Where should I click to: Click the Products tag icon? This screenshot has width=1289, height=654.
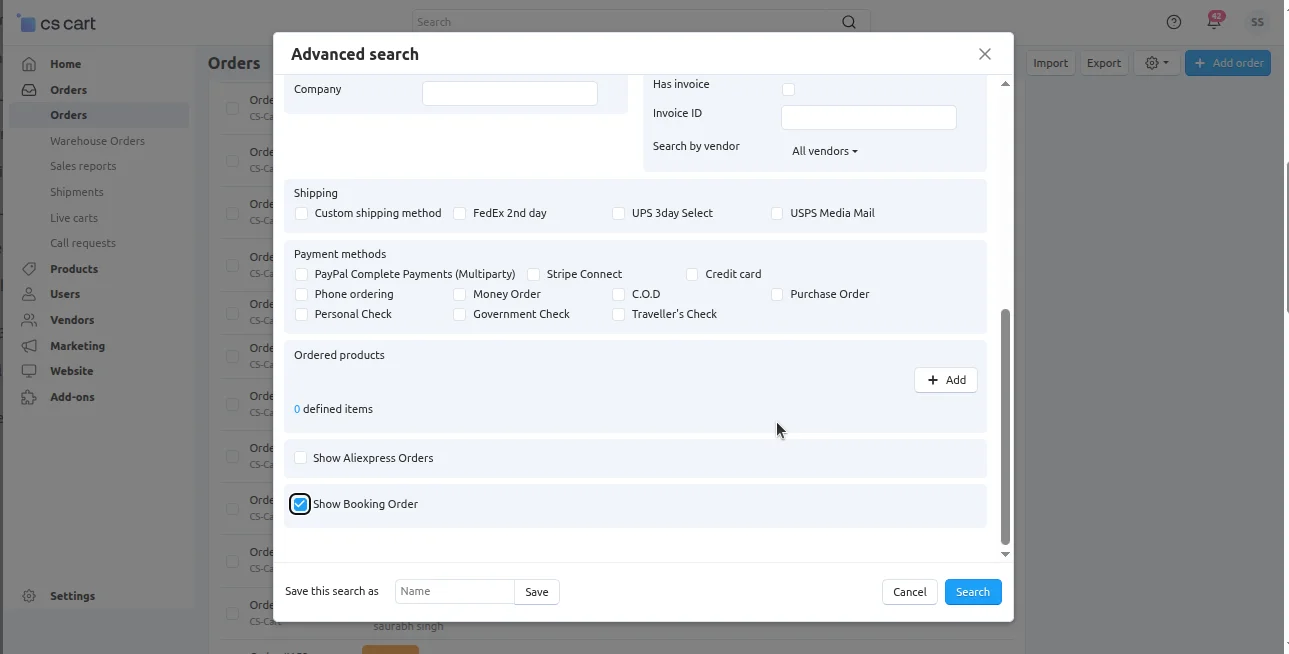click(29, 269)
